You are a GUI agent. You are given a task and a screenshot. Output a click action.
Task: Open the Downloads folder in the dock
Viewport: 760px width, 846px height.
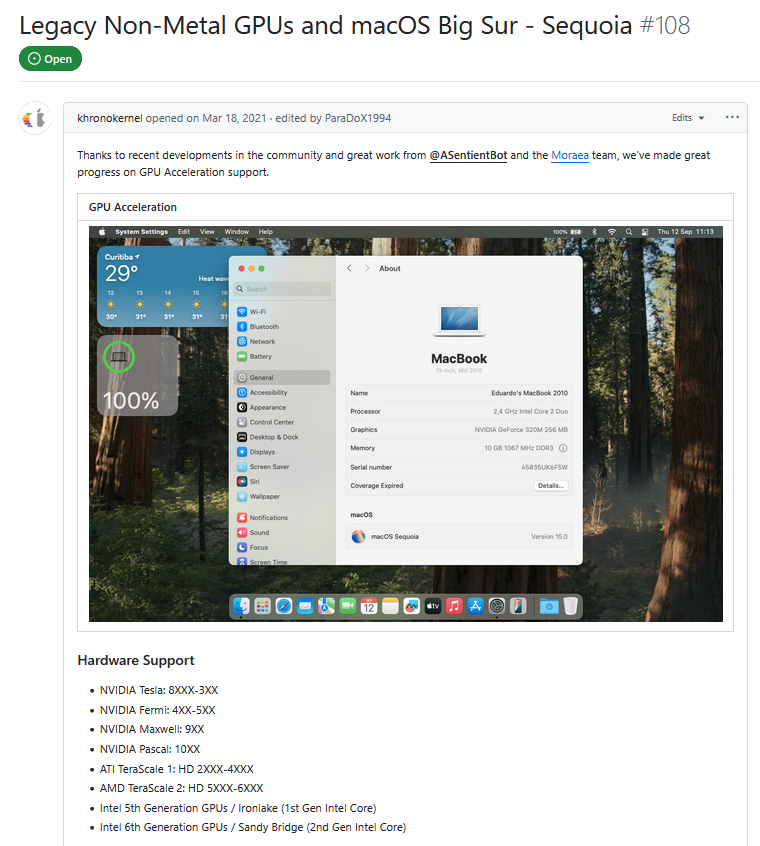click(x=549, y=606)
